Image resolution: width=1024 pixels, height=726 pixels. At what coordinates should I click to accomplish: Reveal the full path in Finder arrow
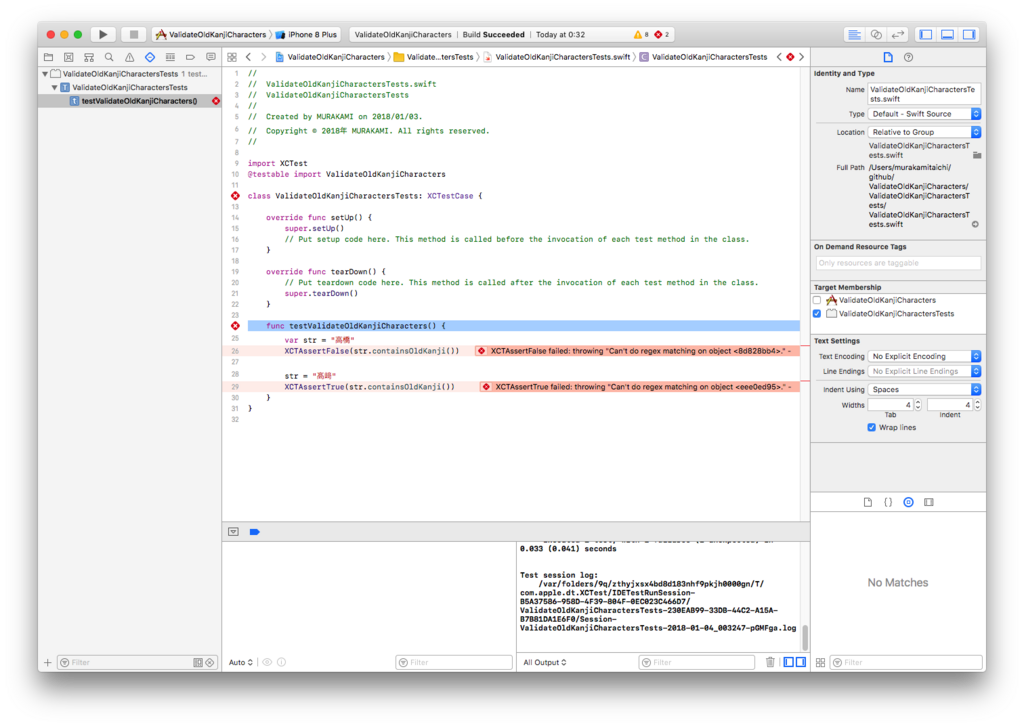coord(975,225)
